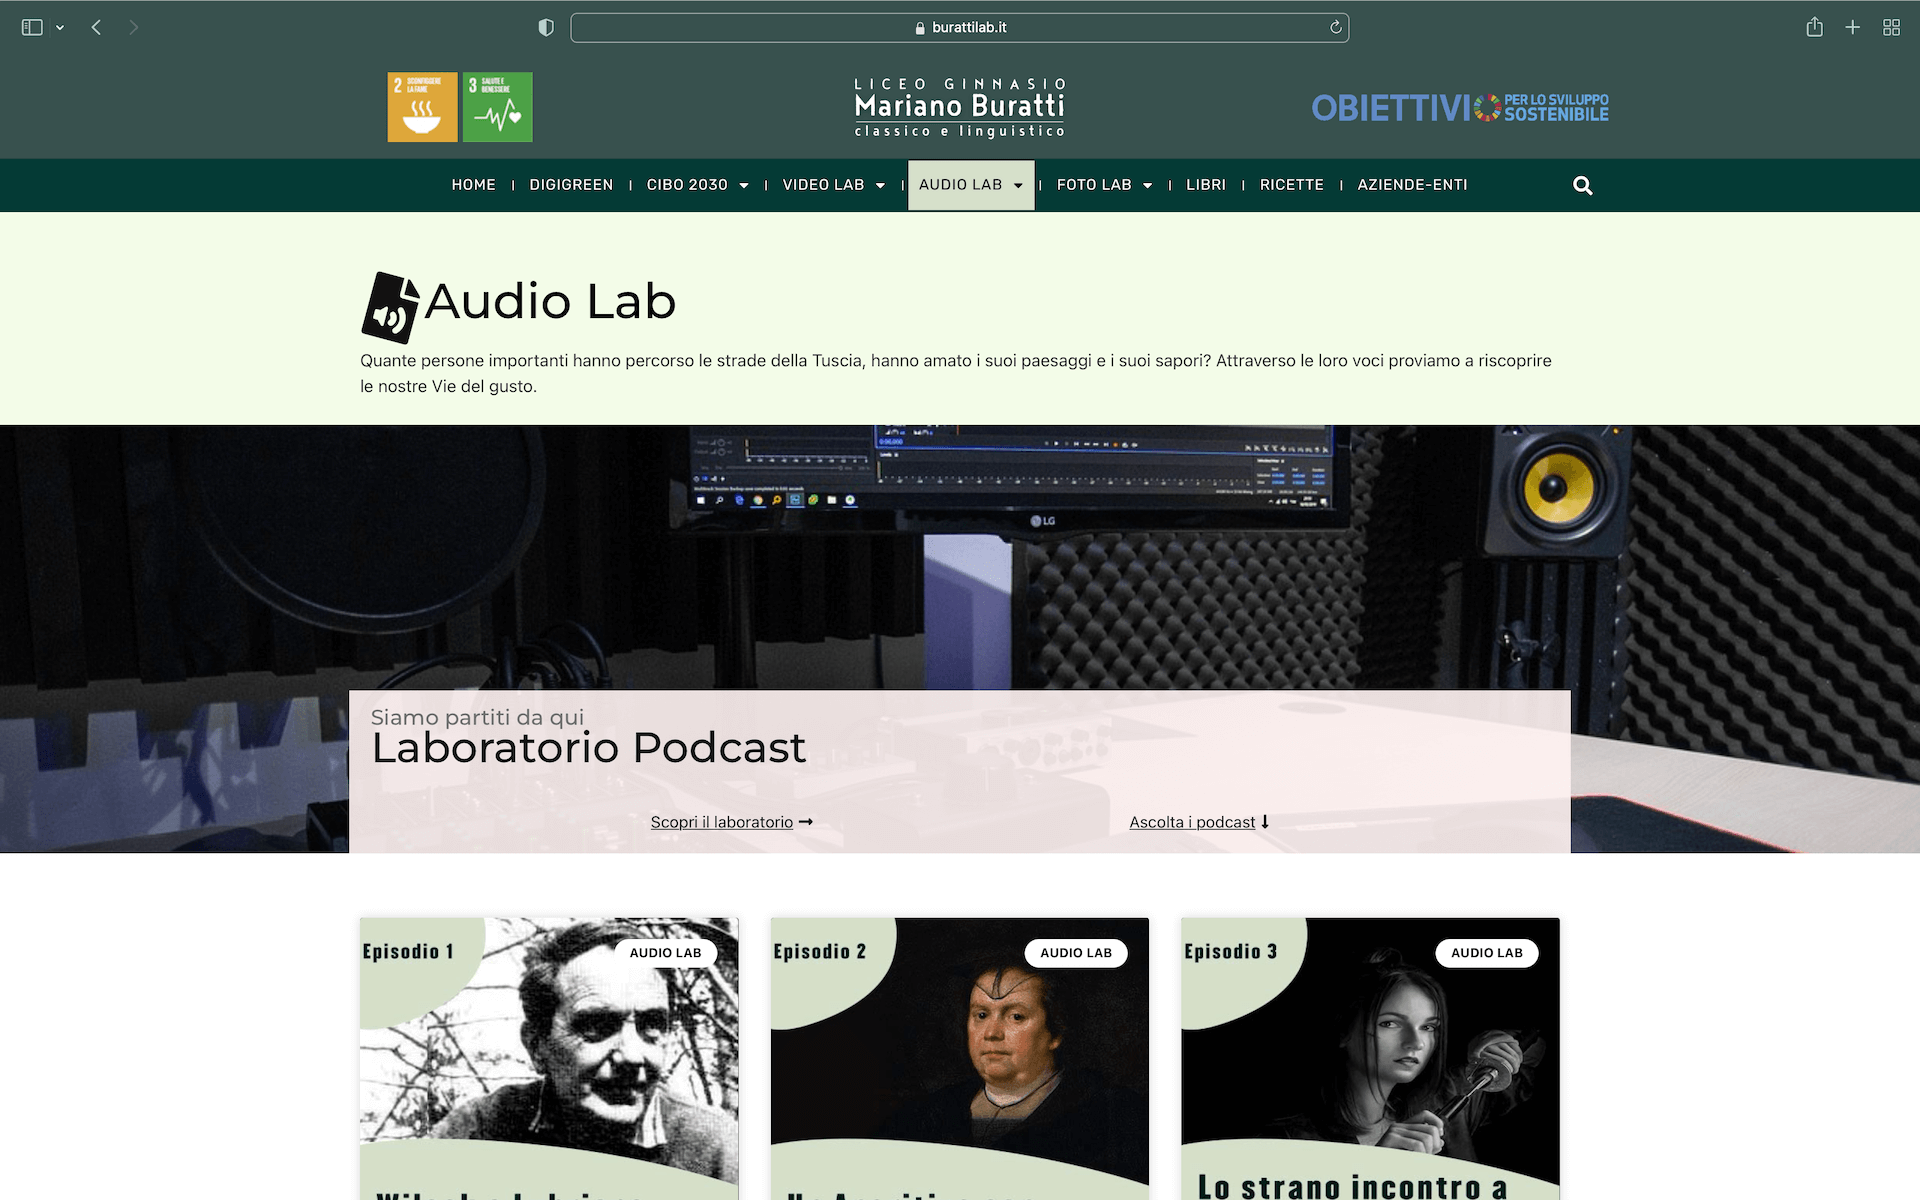Open site search with magnifier icon

[1582, 186]
